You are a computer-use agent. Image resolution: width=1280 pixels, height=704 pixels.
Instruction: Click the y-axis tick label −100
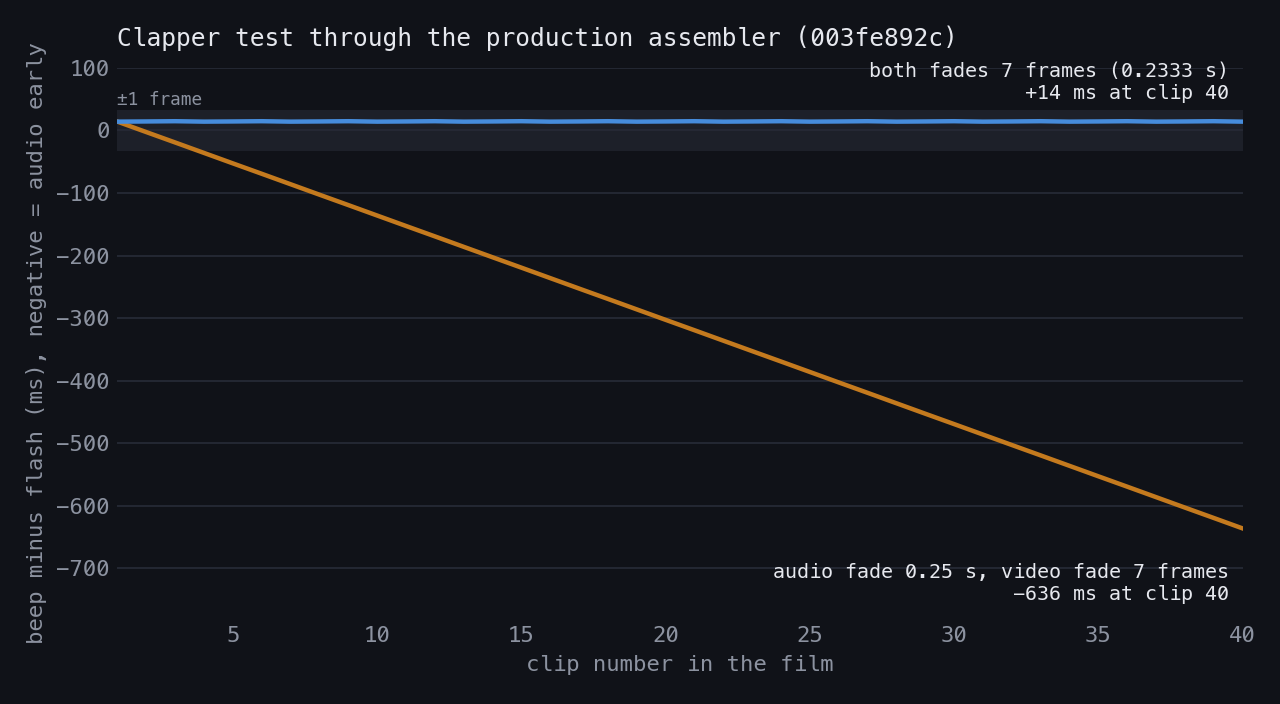click(x=83, y=193)
